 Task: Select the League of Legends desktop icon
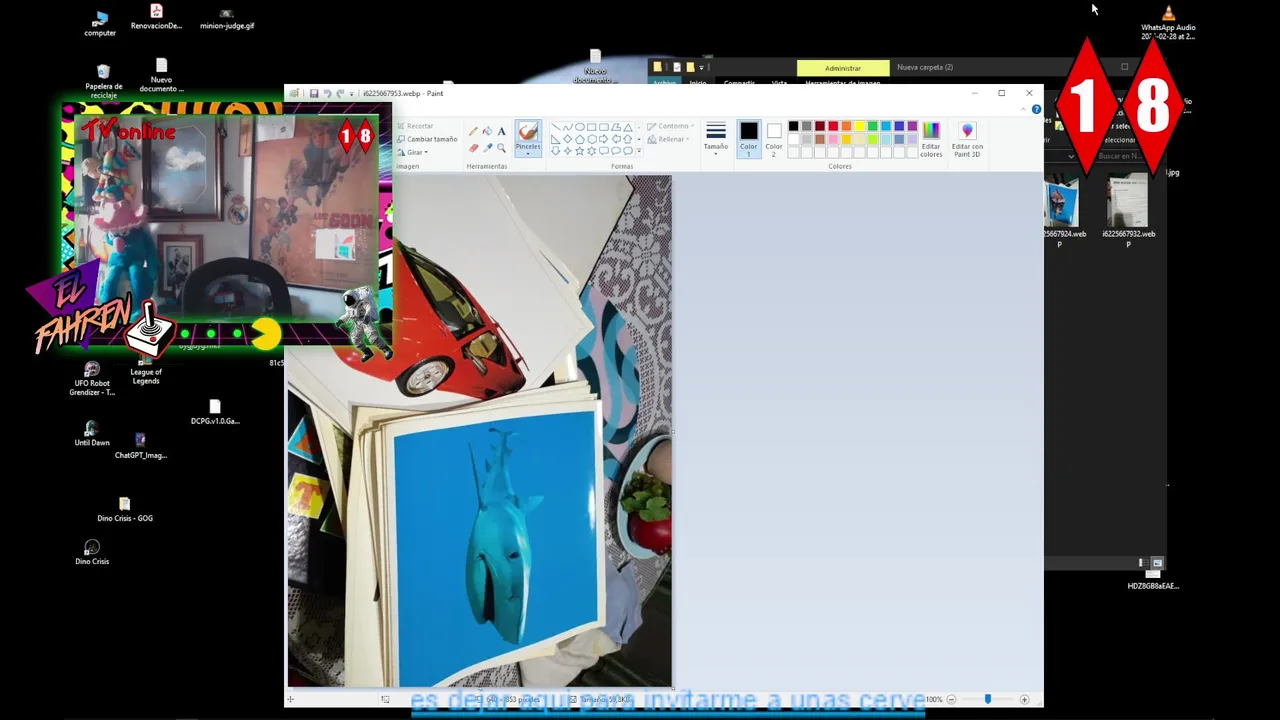point(146,371)
